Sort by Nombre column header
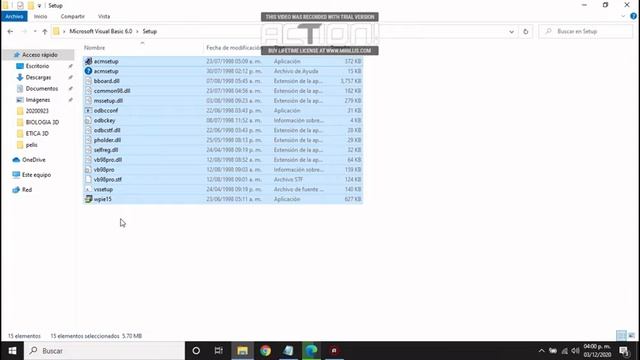This screenshot has width=640, height=360. tap(95, 48)
